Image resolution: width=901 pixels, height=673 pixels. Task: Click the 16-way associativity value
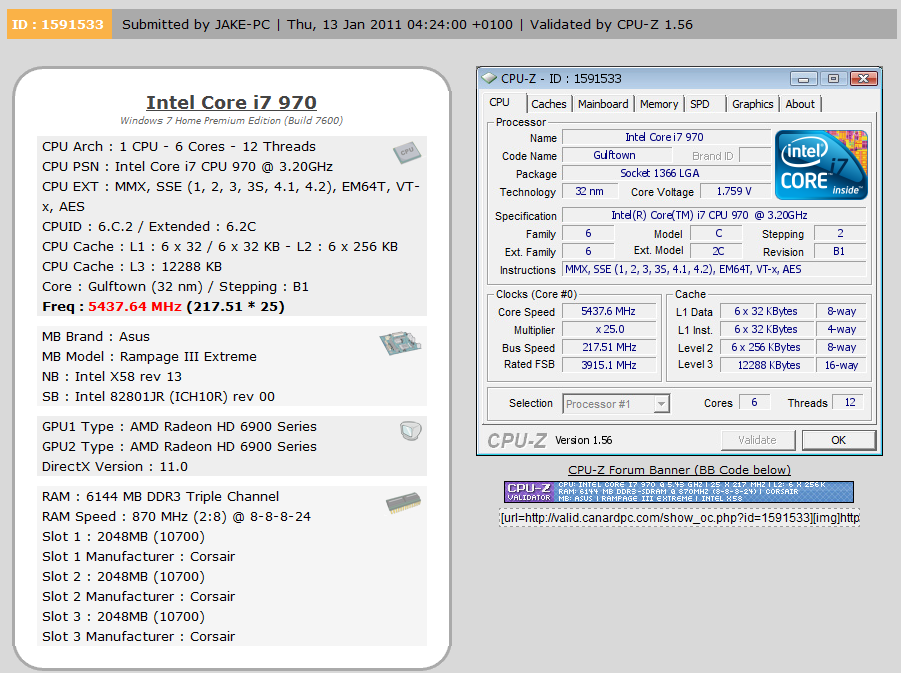[x=841, y=365]
